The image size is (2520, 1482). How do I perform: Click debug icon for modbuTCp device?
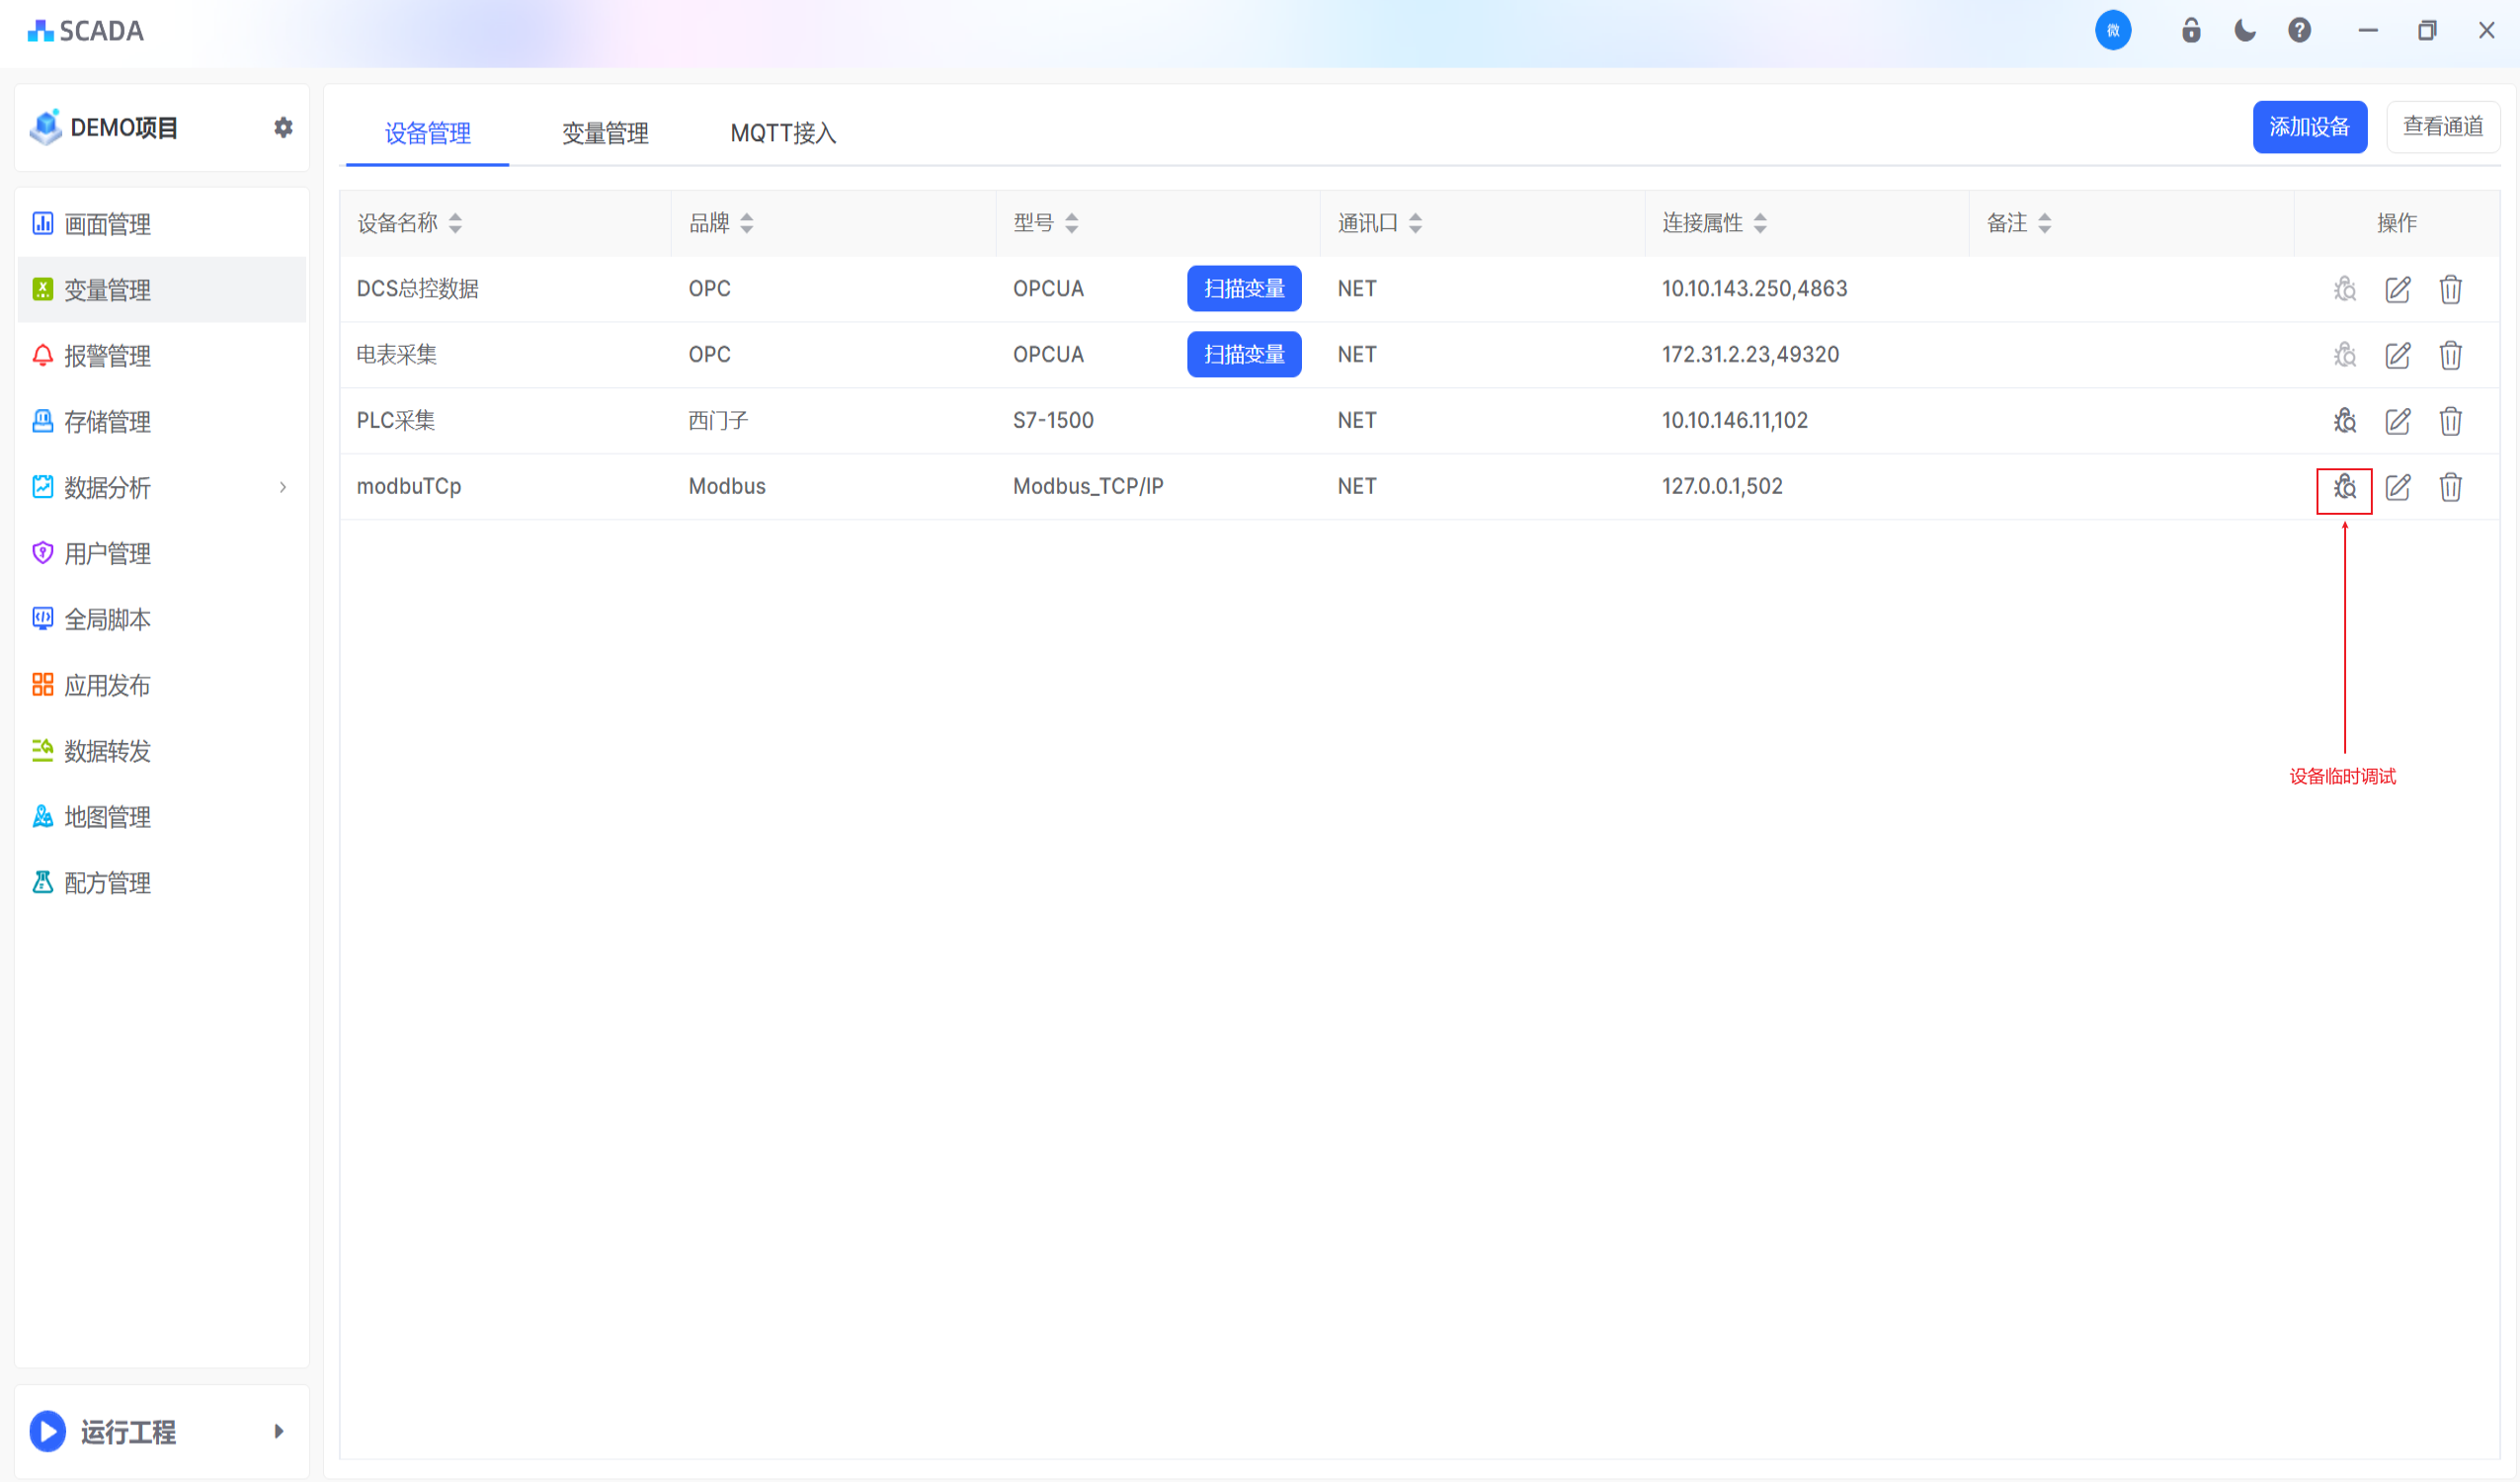click(2344, 487)
